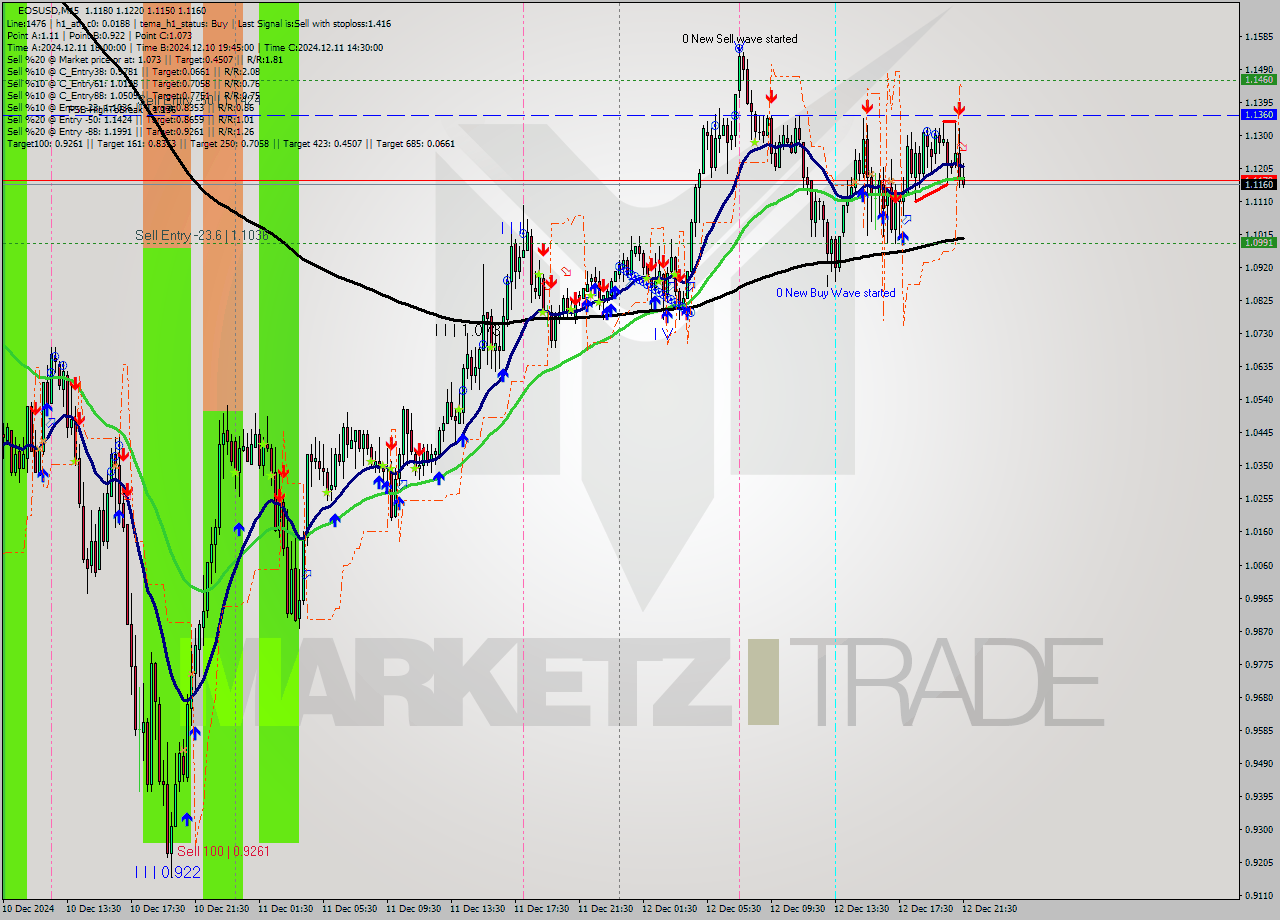Click the 1.0160 price axis label

pos(1258,532)
